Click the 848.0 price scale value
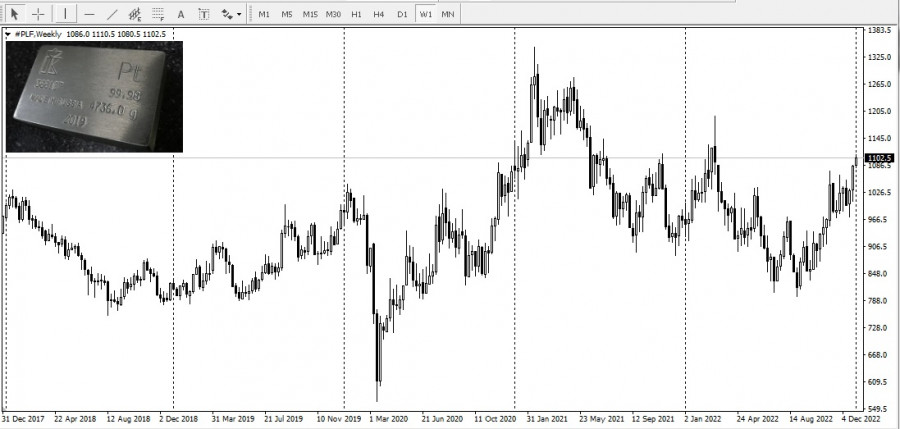The height and width of the screenshot is (429, 900). (879, 273)
